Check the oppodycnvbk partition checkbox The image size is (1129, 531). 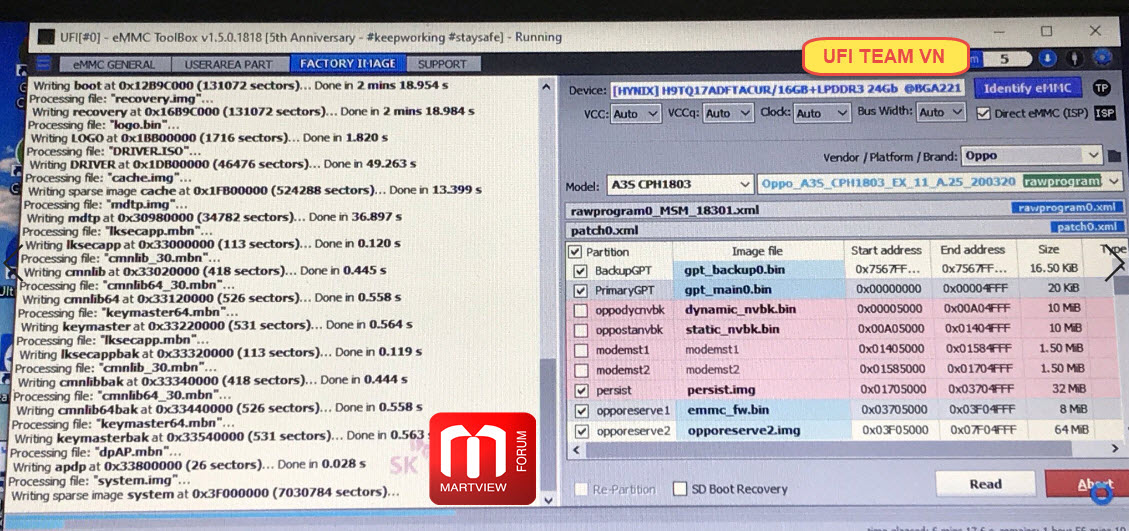[580, 311]
